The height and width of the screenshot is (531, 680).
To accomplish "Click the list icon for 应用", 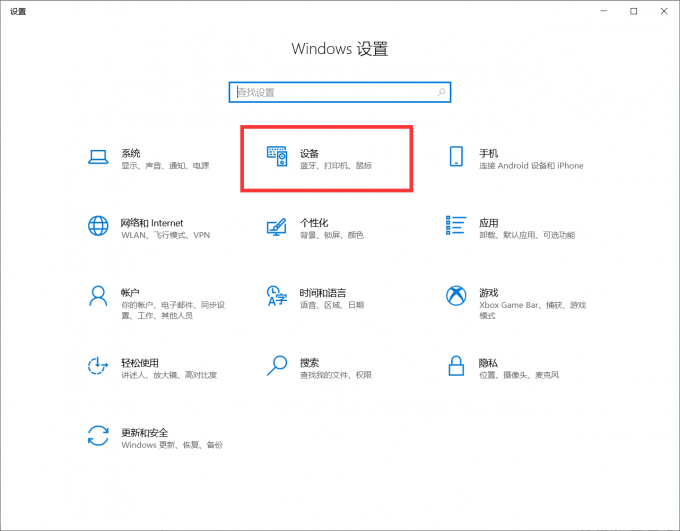I will pos(456,225).
